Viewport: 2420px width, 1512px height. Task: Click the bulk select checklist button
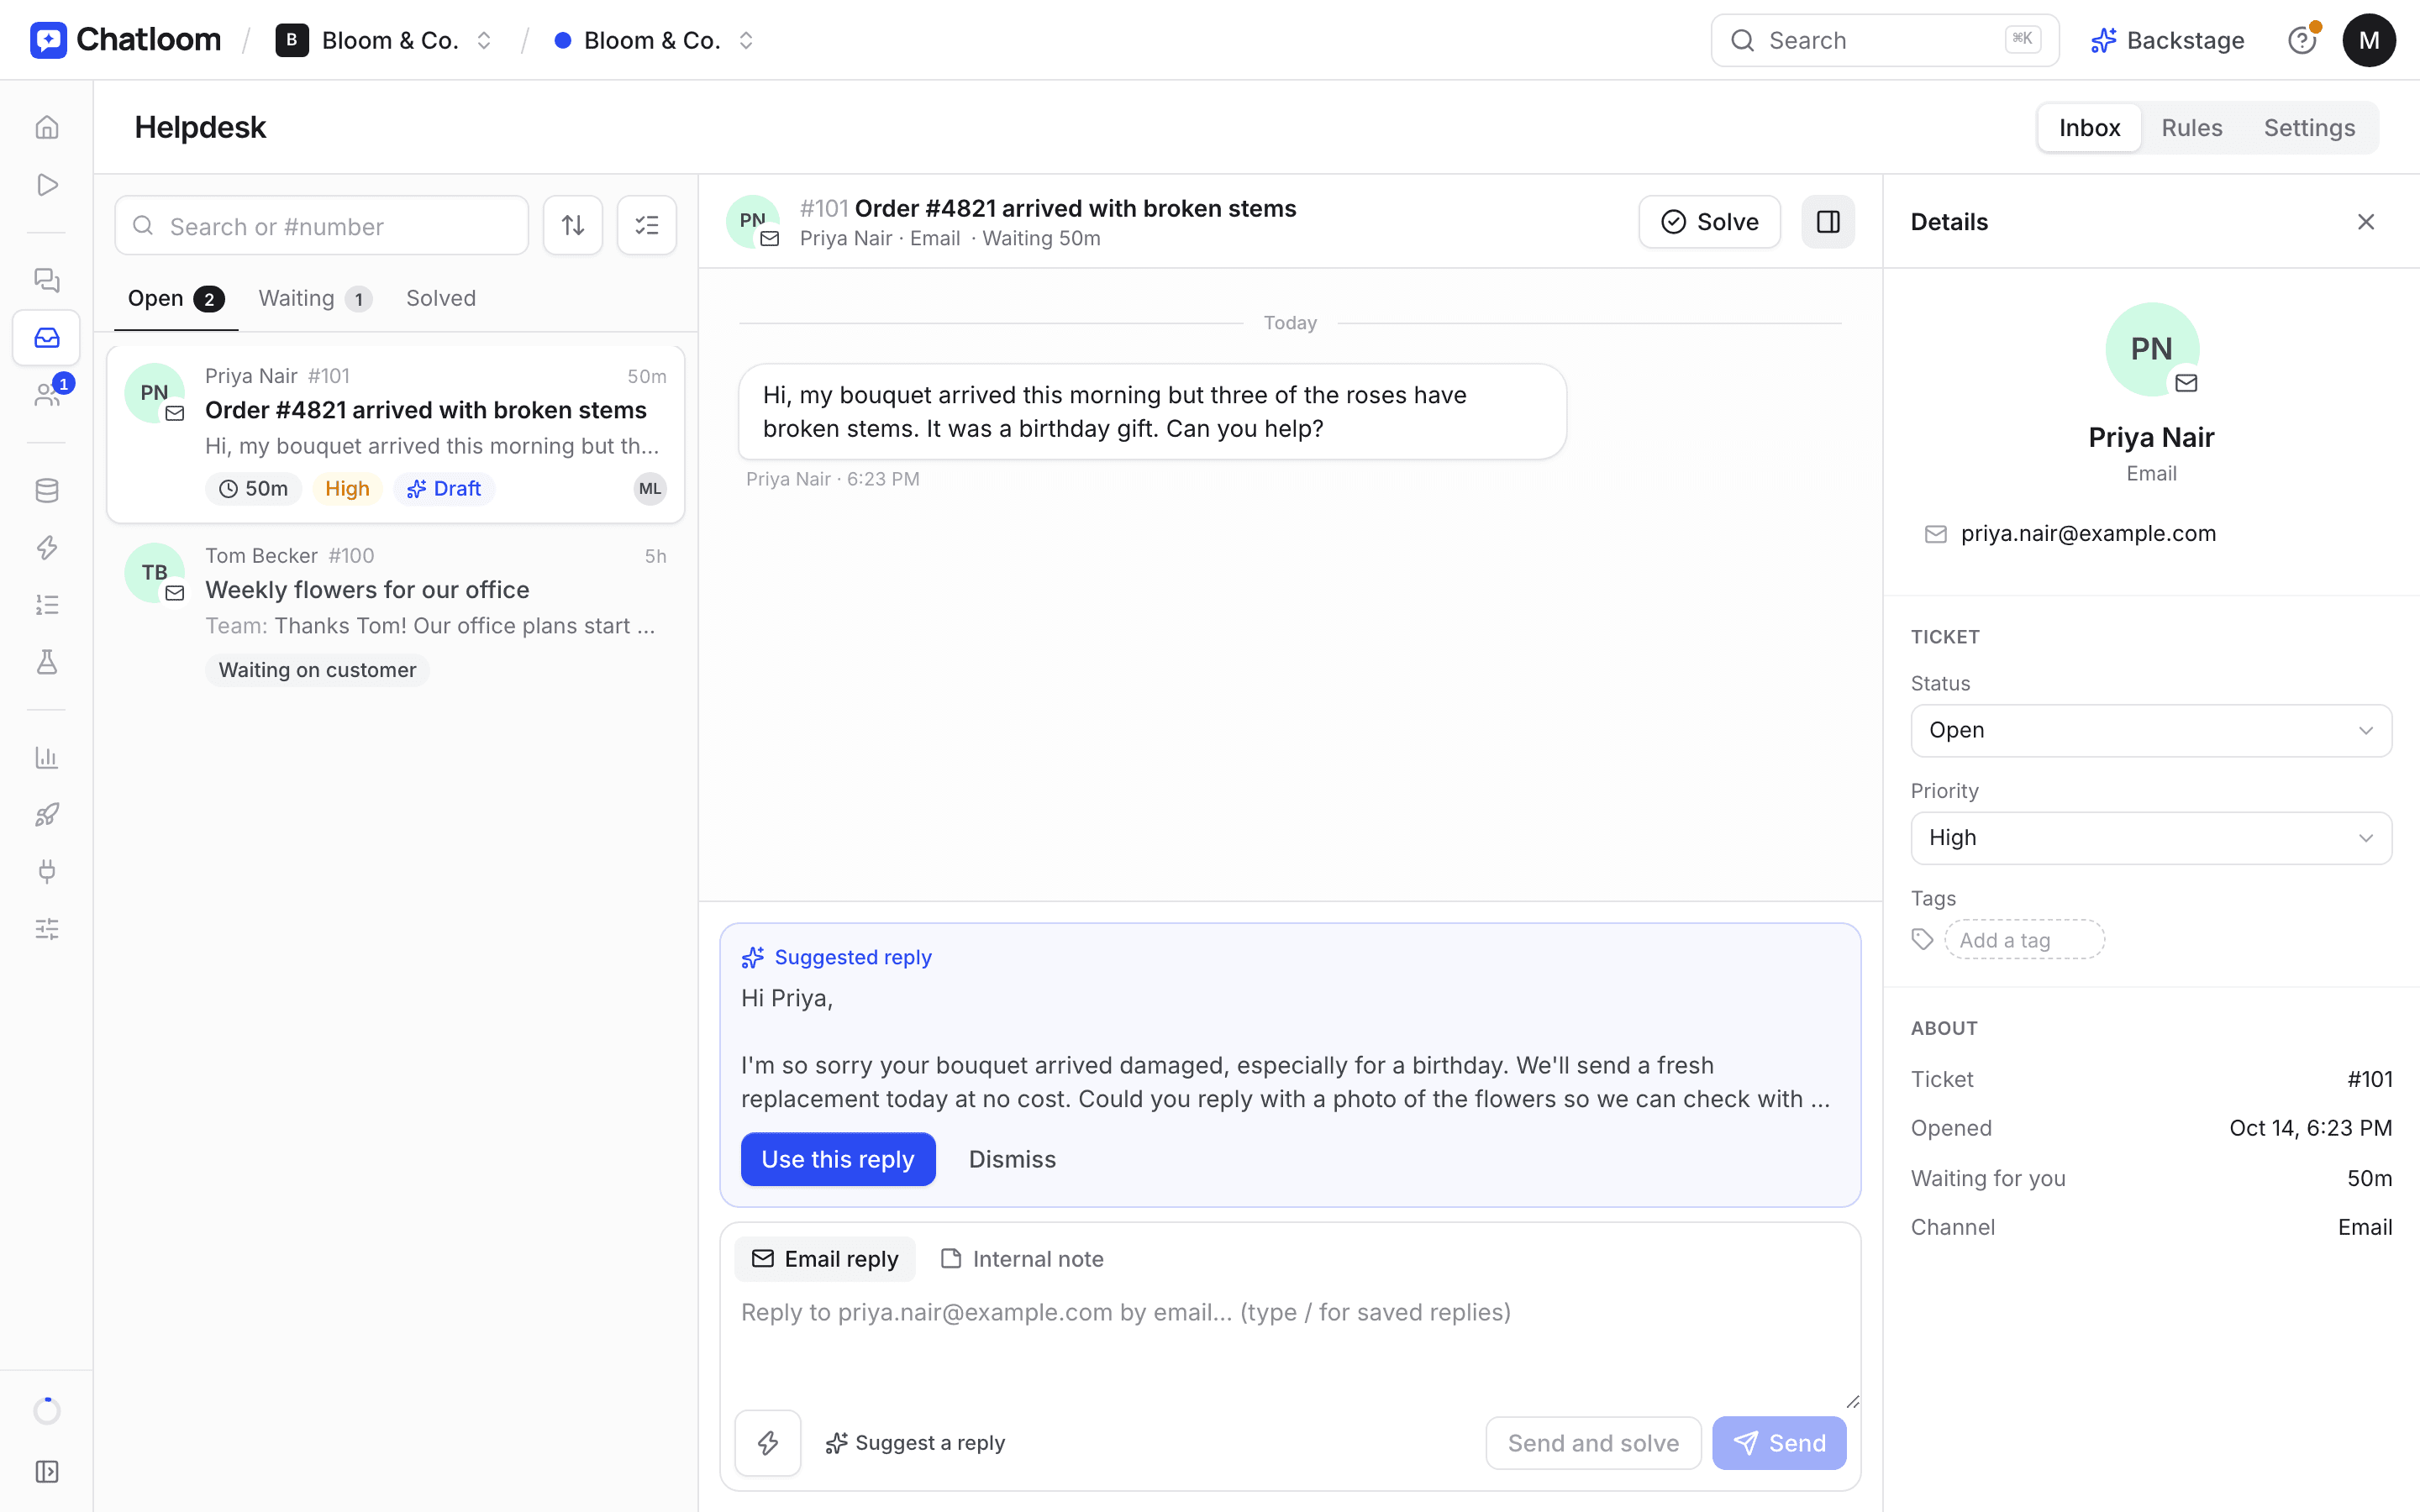[x=647, y=225]
